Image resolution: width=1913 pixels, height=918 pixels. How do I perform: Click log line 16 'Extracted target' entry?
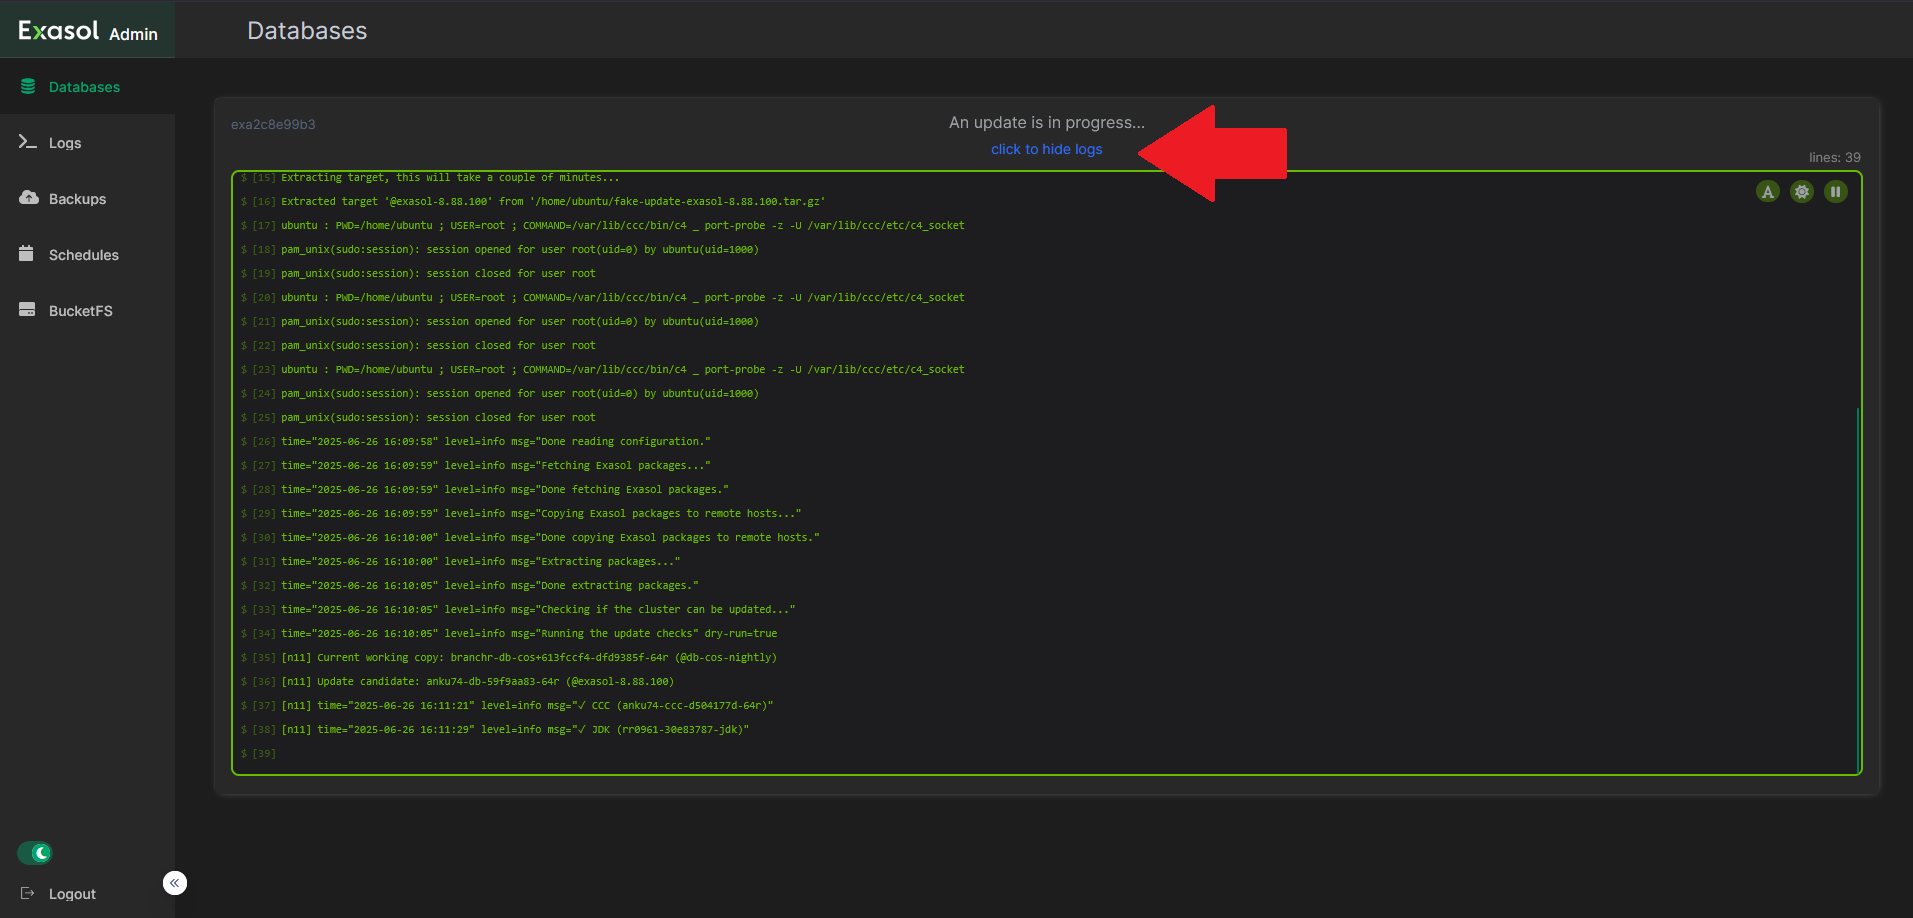click(x=533, y=202)
